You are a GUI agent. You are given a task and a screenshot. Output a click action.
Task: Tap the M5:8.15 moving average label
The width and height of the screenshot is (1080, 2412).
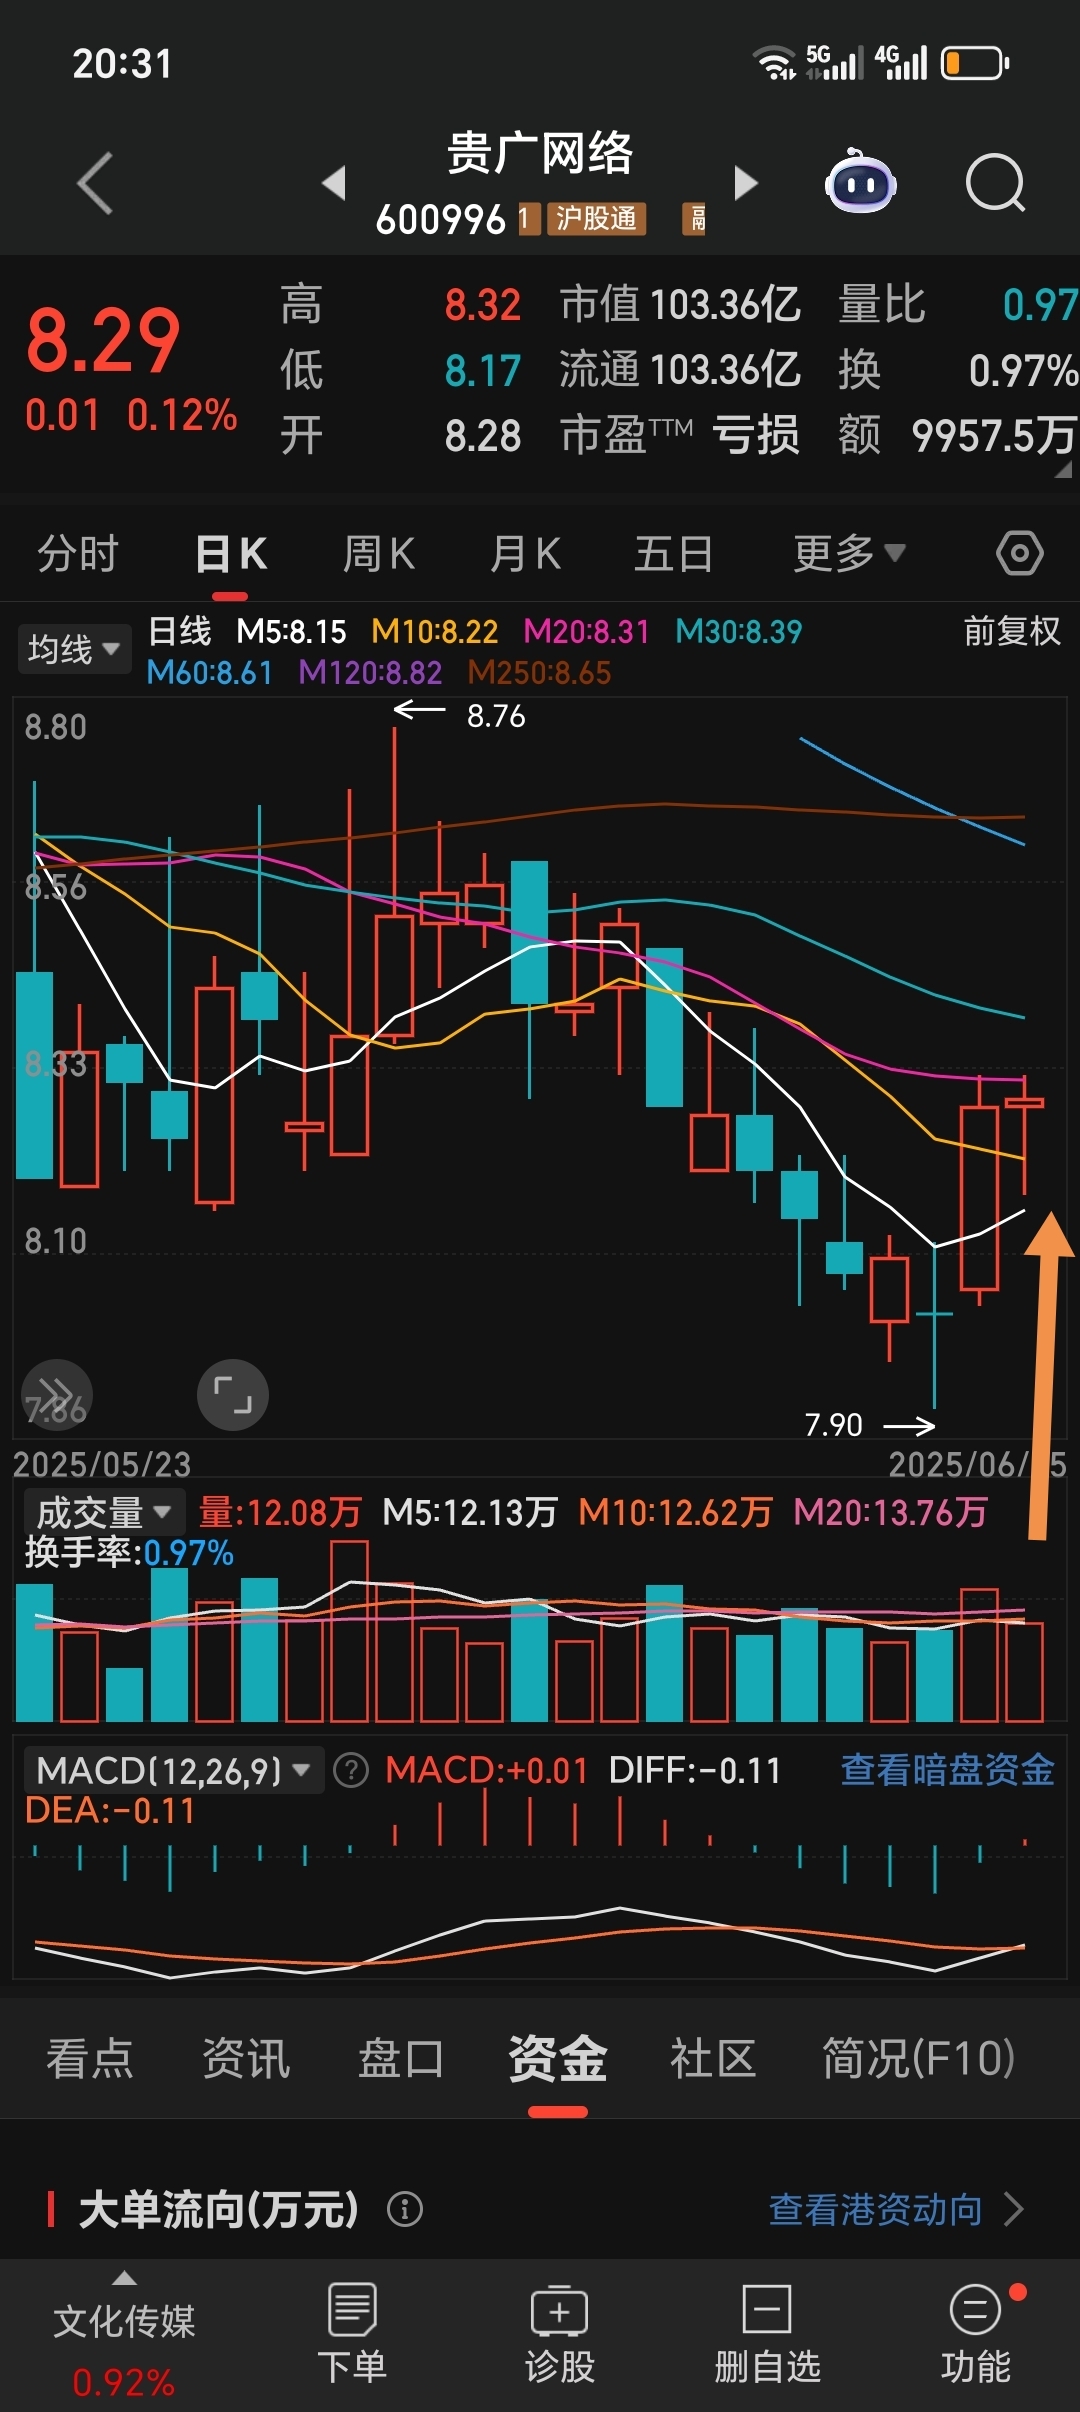(291, 632)
